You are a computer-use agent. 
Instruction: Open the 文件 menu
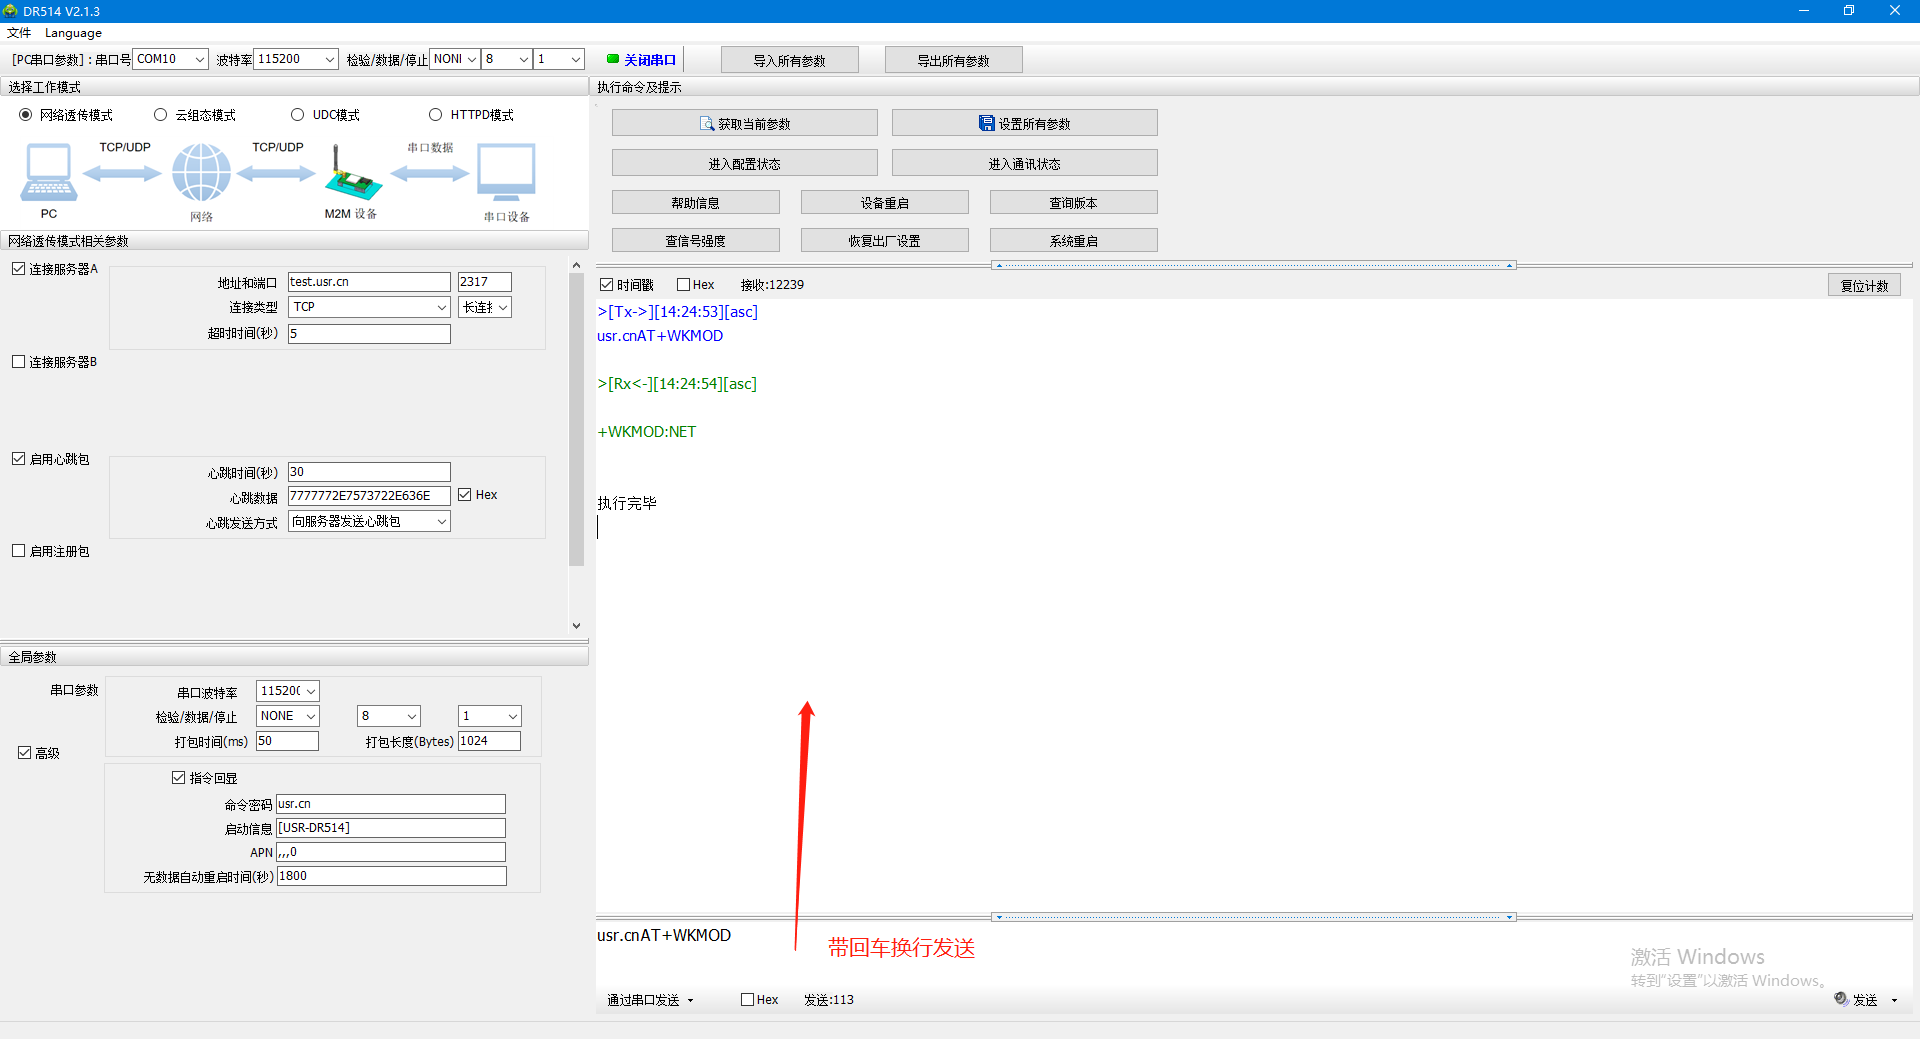(19, 33)
